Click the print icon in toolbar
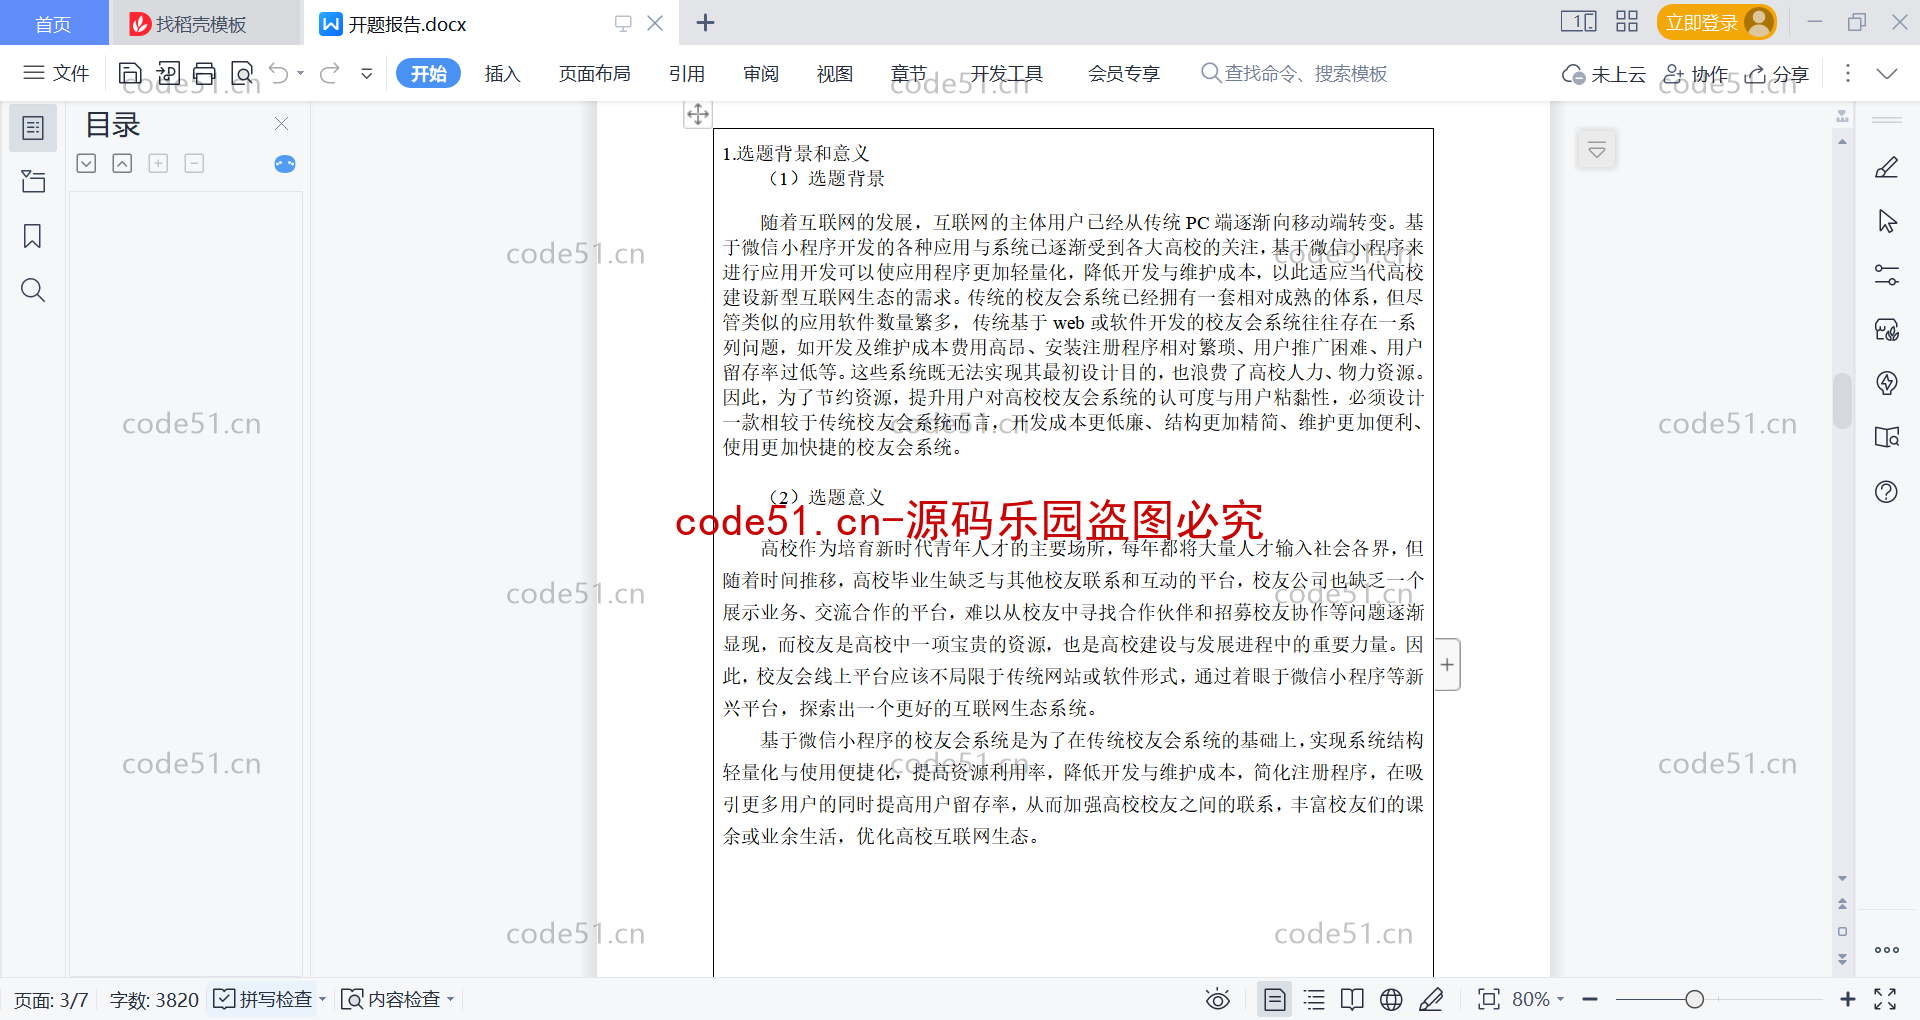This screenshot has height=1020, width=1920. [205, 73]
